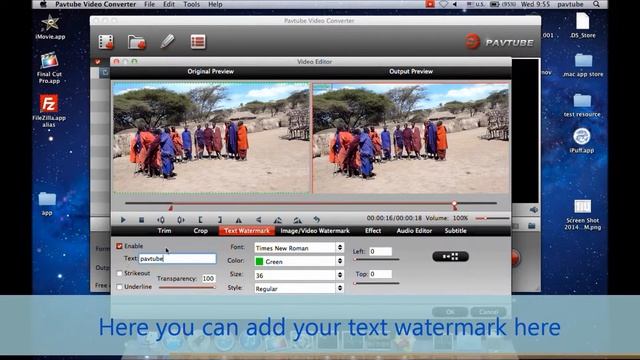
Task: Click the Output Preview video pane
Action: tap(411, 138)
